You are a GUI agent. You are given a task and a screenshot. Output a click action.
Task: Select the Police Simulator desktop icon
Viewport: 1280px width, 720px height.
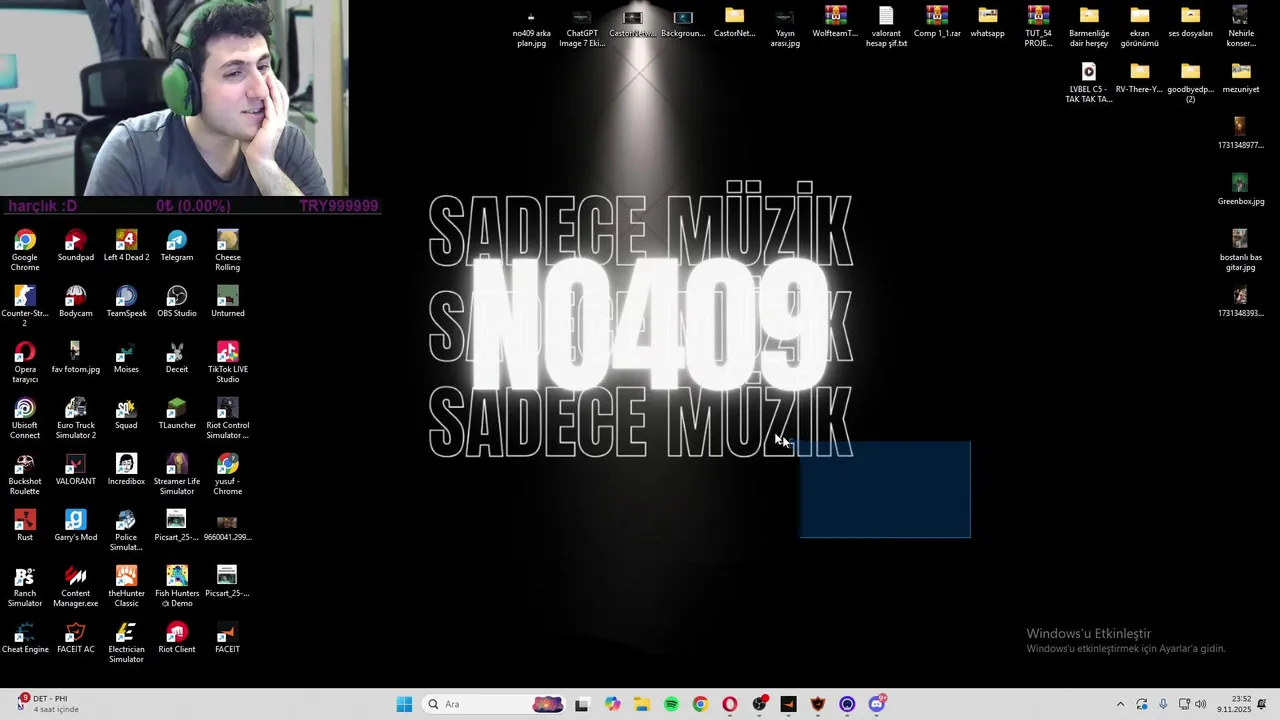[x=126, y=530]
